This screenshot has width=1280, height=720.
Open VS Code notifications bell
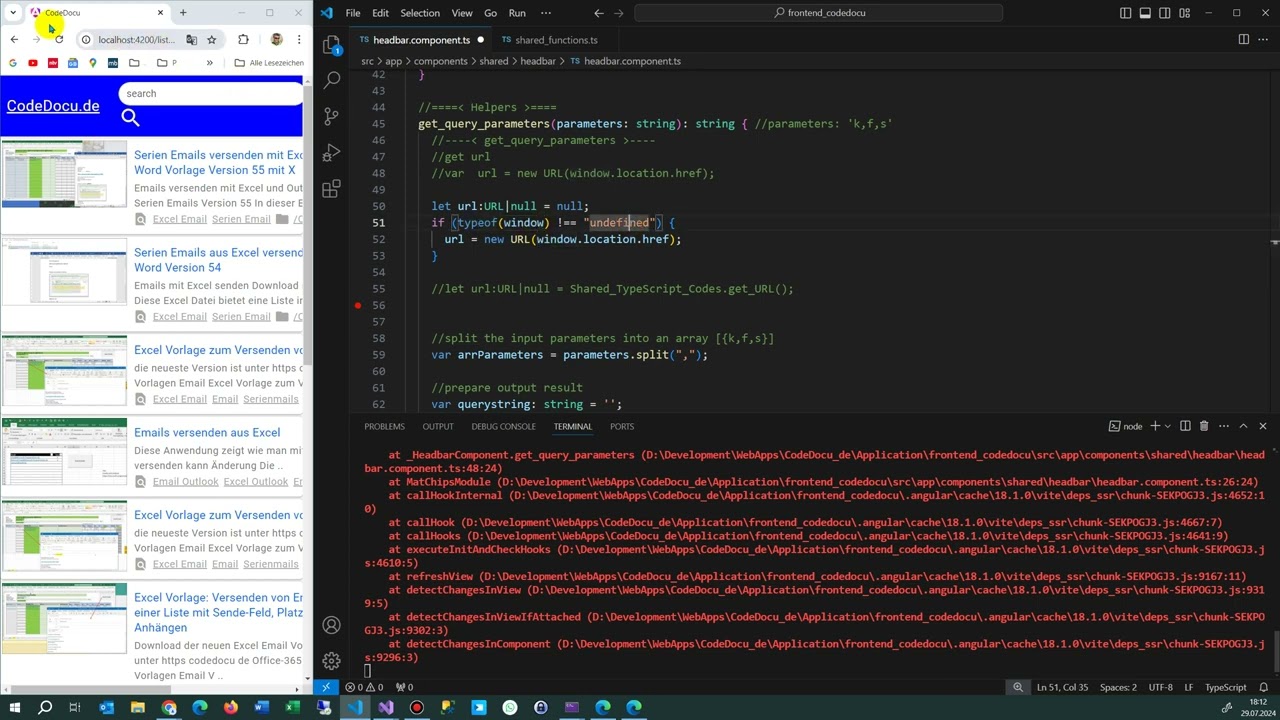[1264, 687]
